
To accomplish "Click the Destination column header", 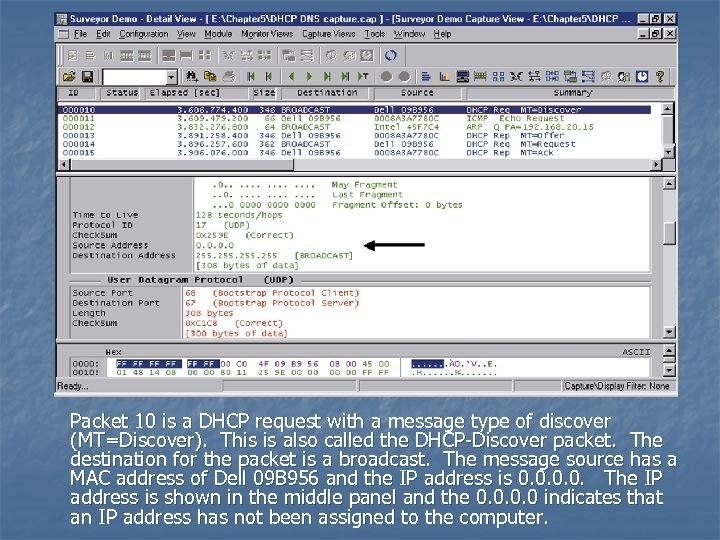I will pyautogui.click(x=326, y=93).
